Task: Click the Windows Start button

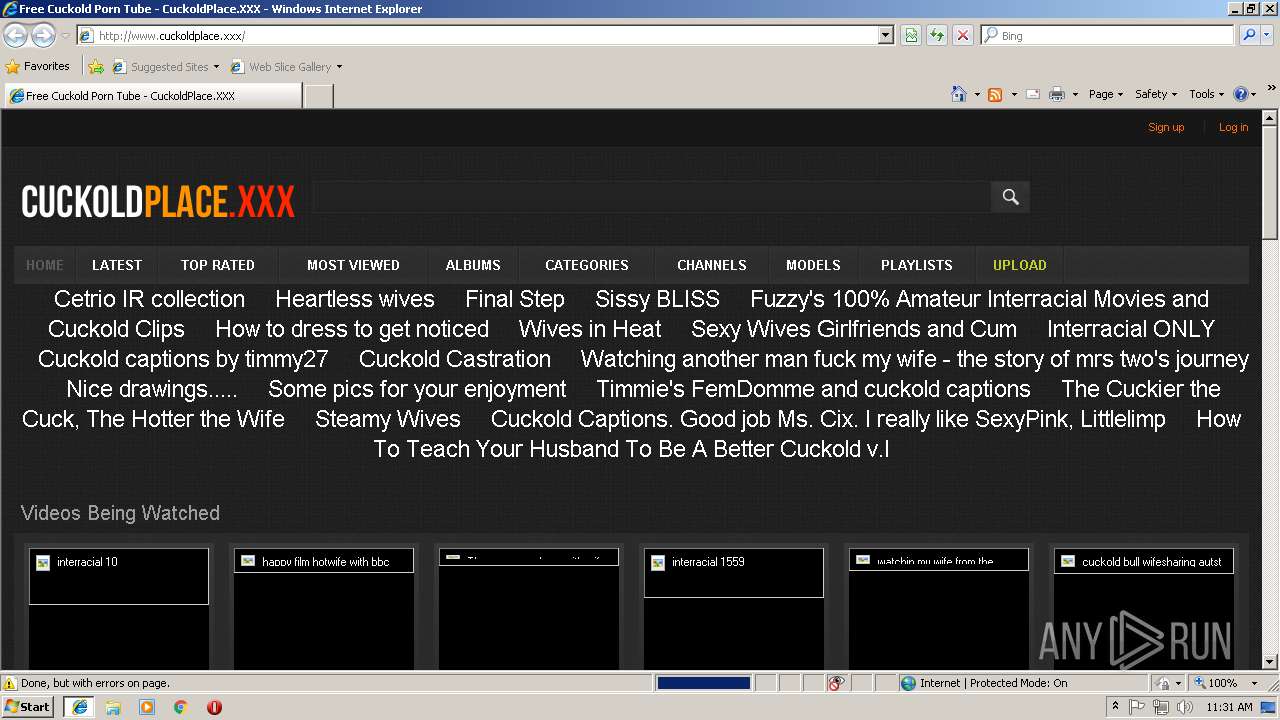Action: pos(28,707)
